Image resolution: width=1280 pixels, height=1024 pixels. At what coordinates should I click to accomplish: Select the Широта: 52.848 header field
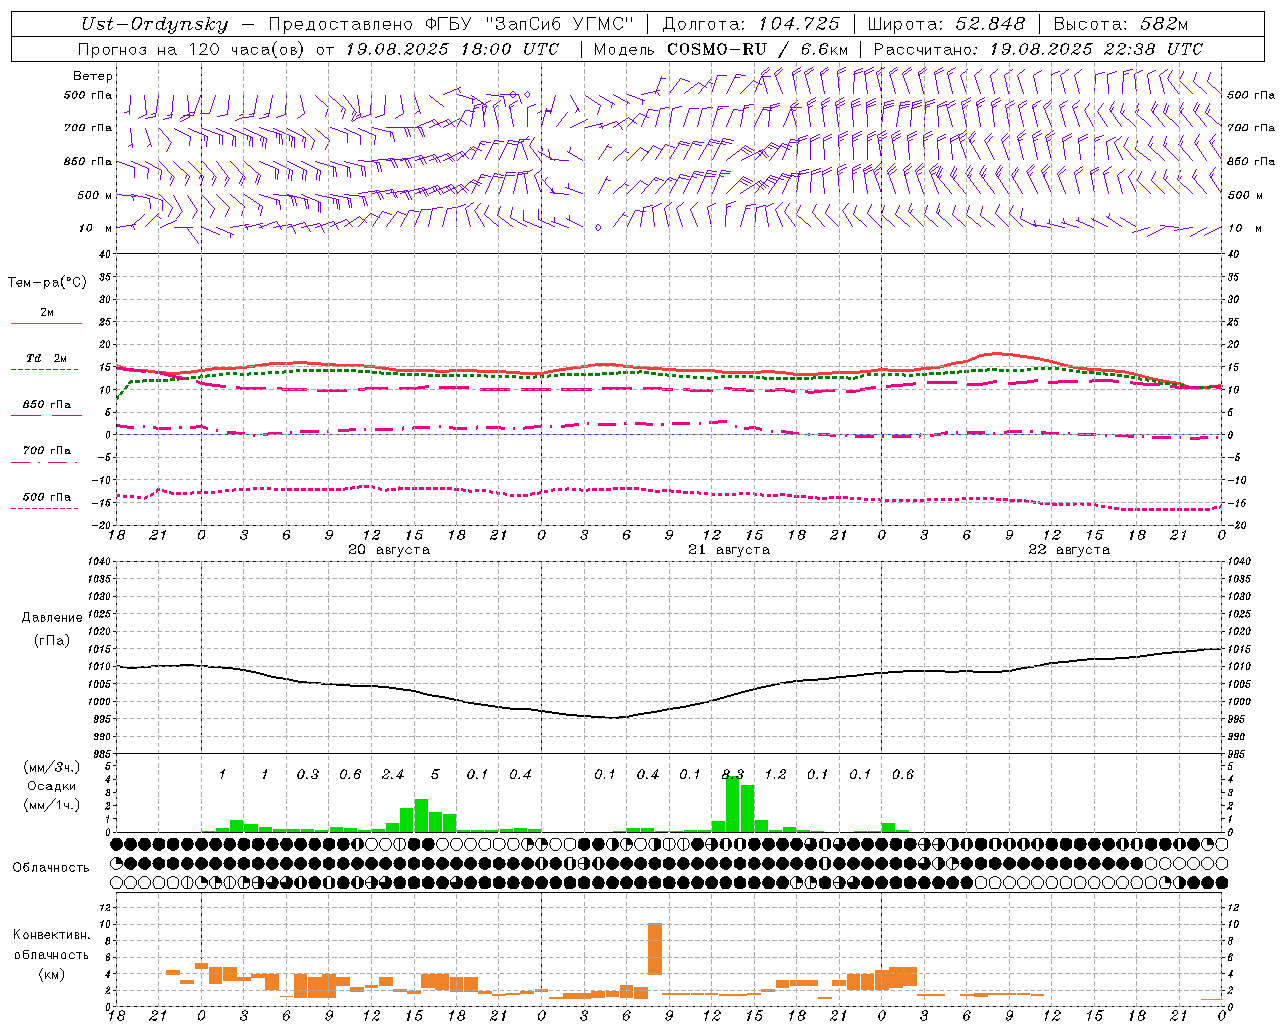(946, 24)
